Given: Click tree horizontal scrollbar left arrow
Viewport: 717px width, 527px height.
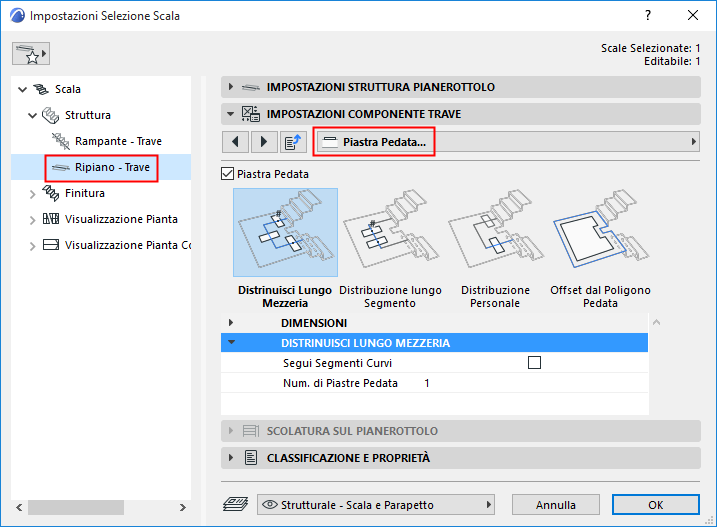Looking at the screenshot, I should (x=19, y=507).
